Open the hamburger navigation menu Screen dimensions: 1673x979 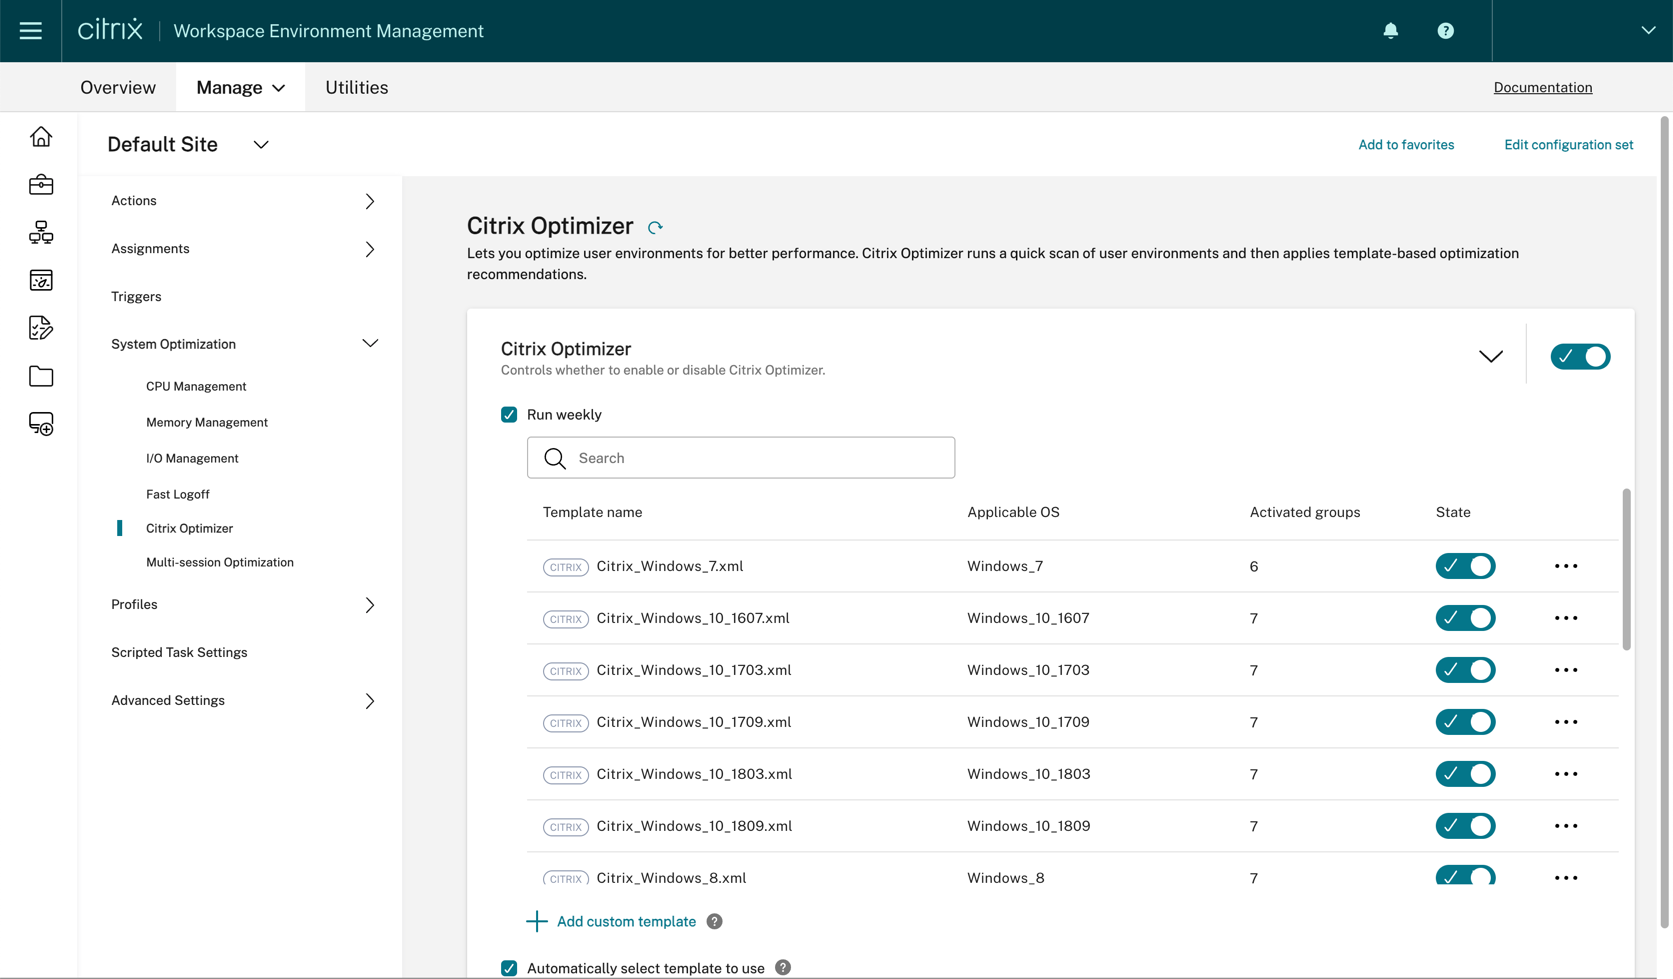tap(30, 31)
